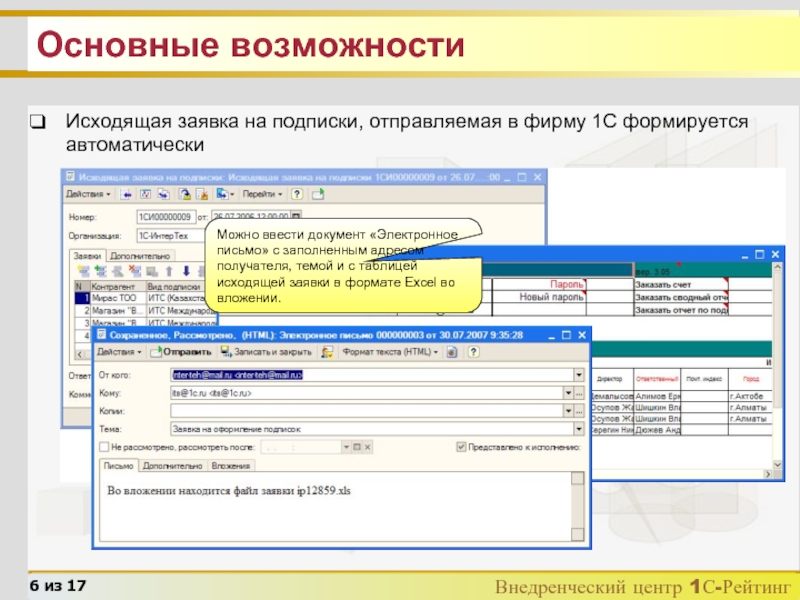The height and width of the screenshot is (600, 800).
Task: Click Записать и закрыть in the email window
Action: pos(266,352)
